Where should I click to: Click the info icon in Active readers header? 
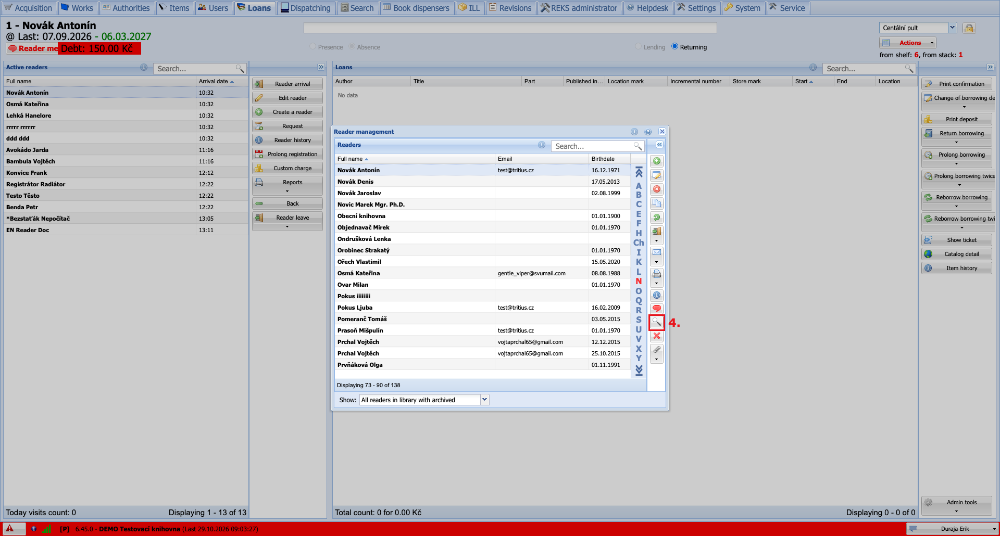coord(143,67)
